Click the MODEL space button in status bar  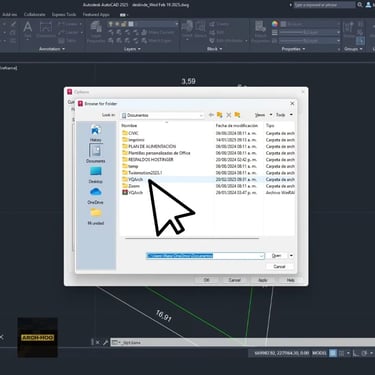[319, 353]
